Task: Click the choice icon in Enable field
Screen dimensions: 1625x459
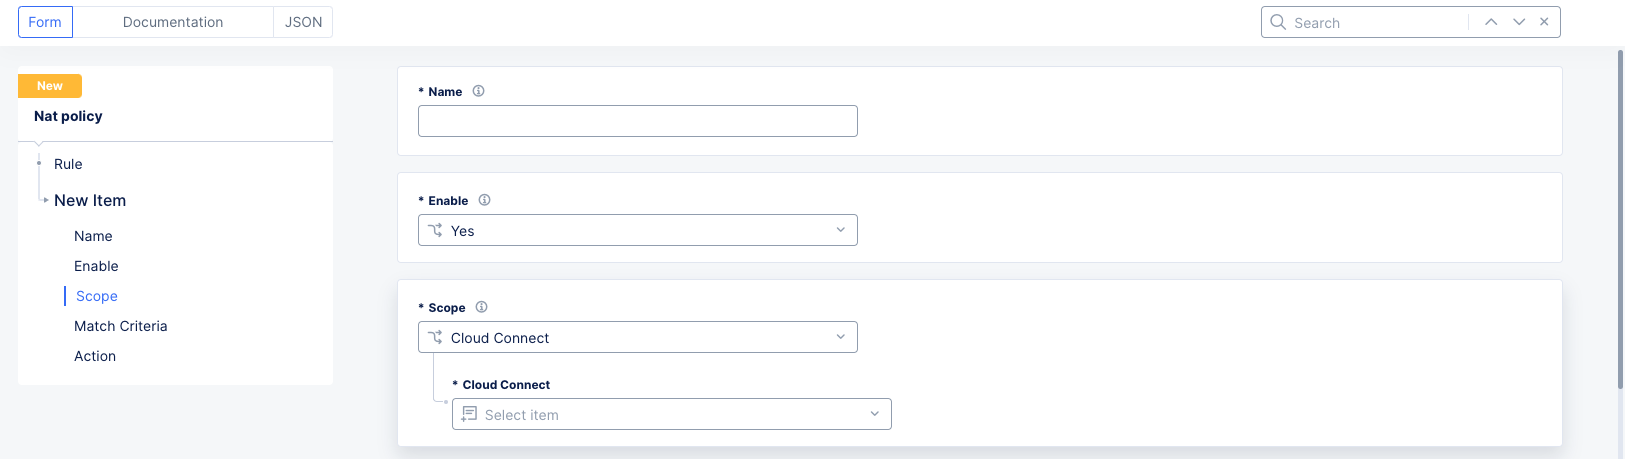Action: 435,230
